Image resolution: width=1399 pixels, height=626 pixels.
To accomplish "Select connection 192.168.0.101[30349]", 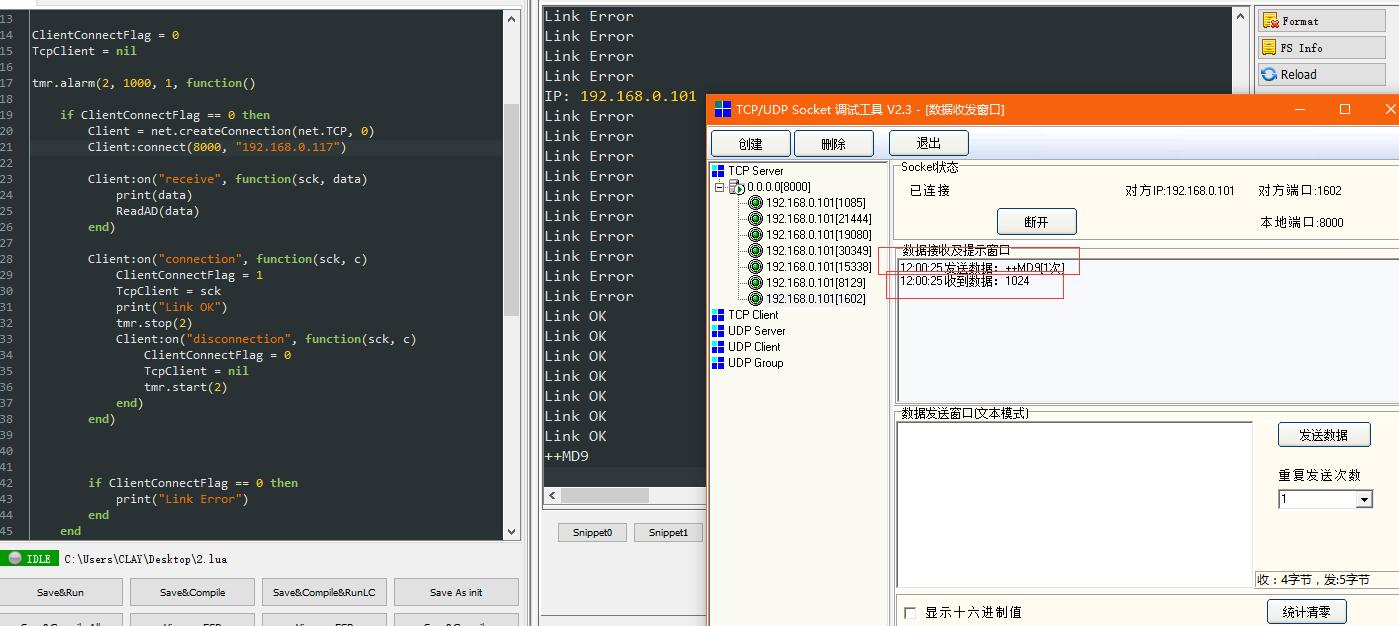I will 818,251.
